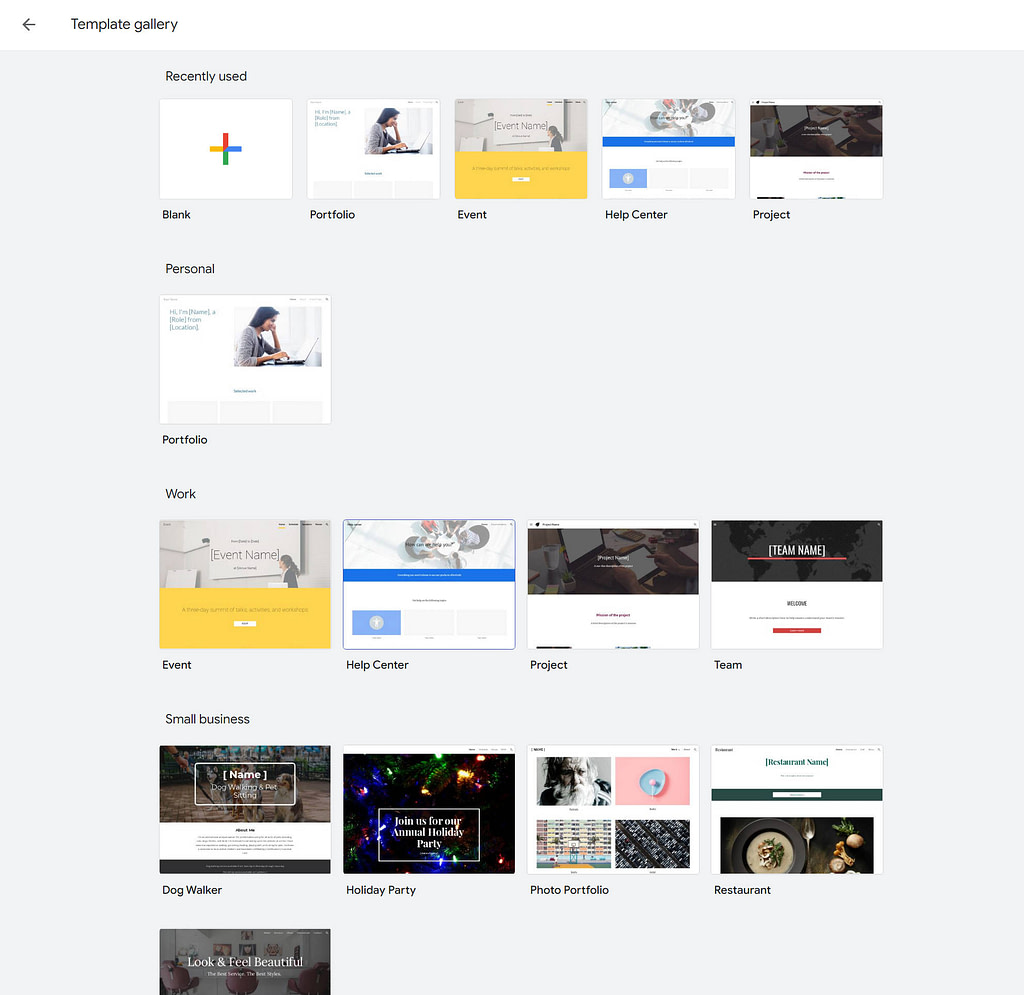Open the Help Center template under Work
The width and height of the screenshot is (1024, 995).
pyautogui.click(x=428, y=584)
